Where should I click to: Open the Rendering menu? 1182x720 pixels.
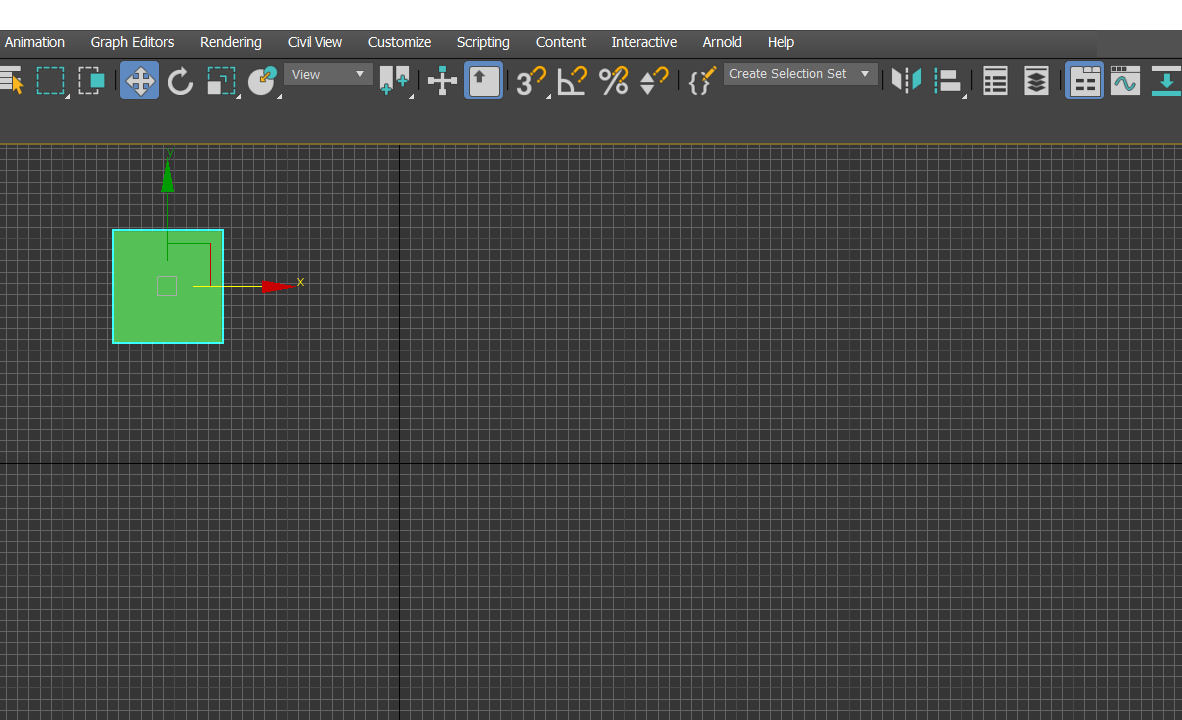pyautogui.click(x=230, y=42)
